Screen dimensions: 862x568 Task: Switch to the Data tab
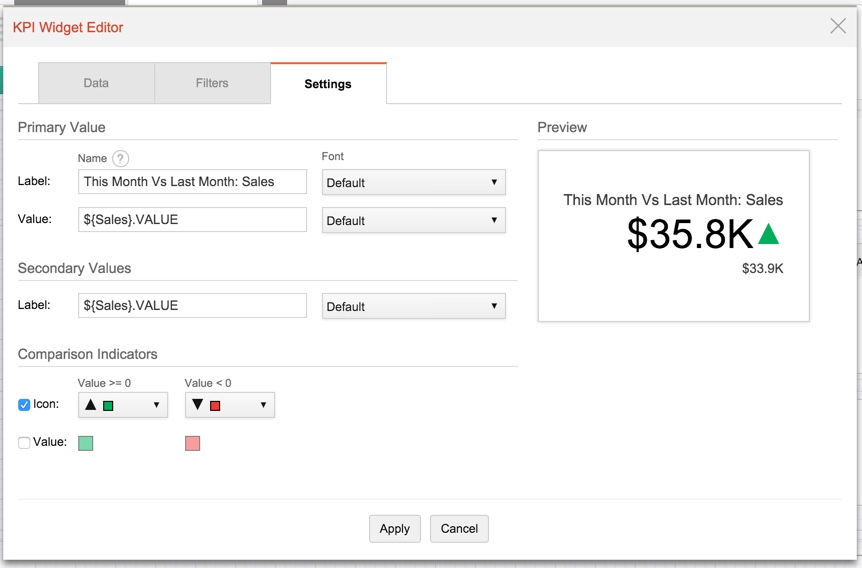pyautogui.click(x=96, y=83)
